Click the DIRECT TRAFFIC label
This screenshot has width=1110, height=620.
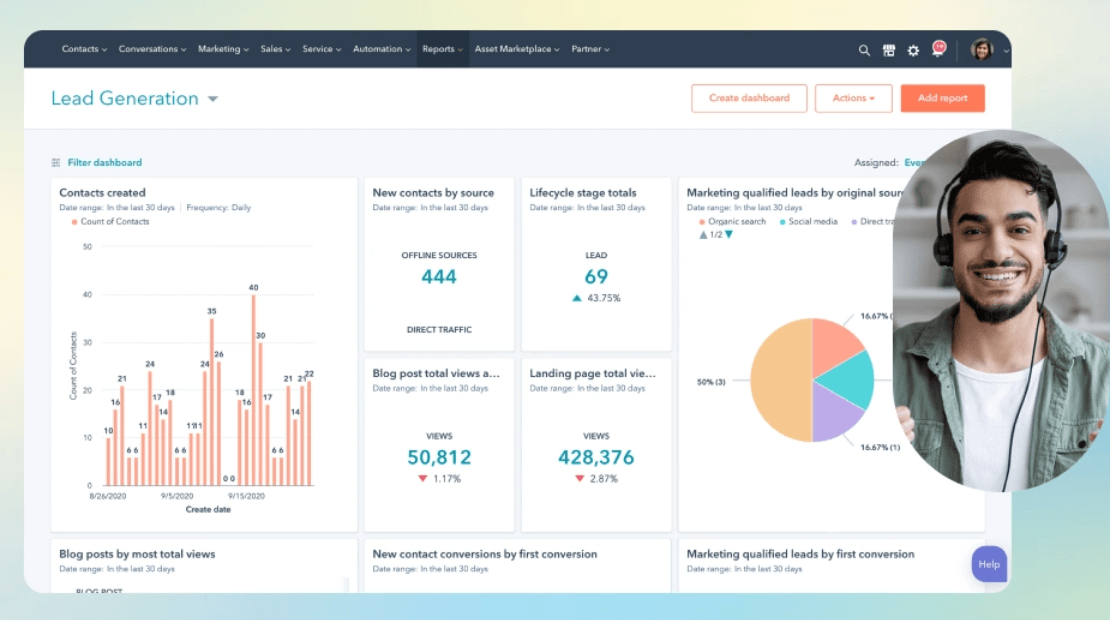(x=439, y=330)
